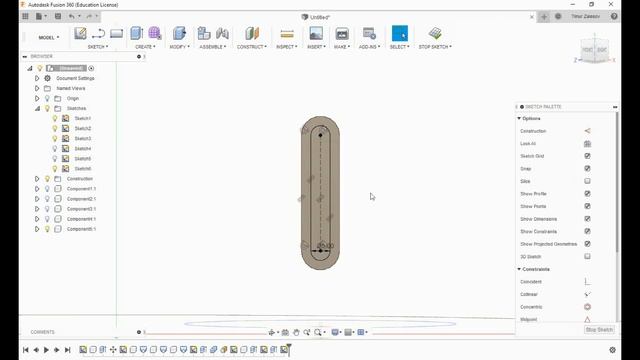
Task: Click the Add-Ins scripts icon
Action: tap(369, 33)
